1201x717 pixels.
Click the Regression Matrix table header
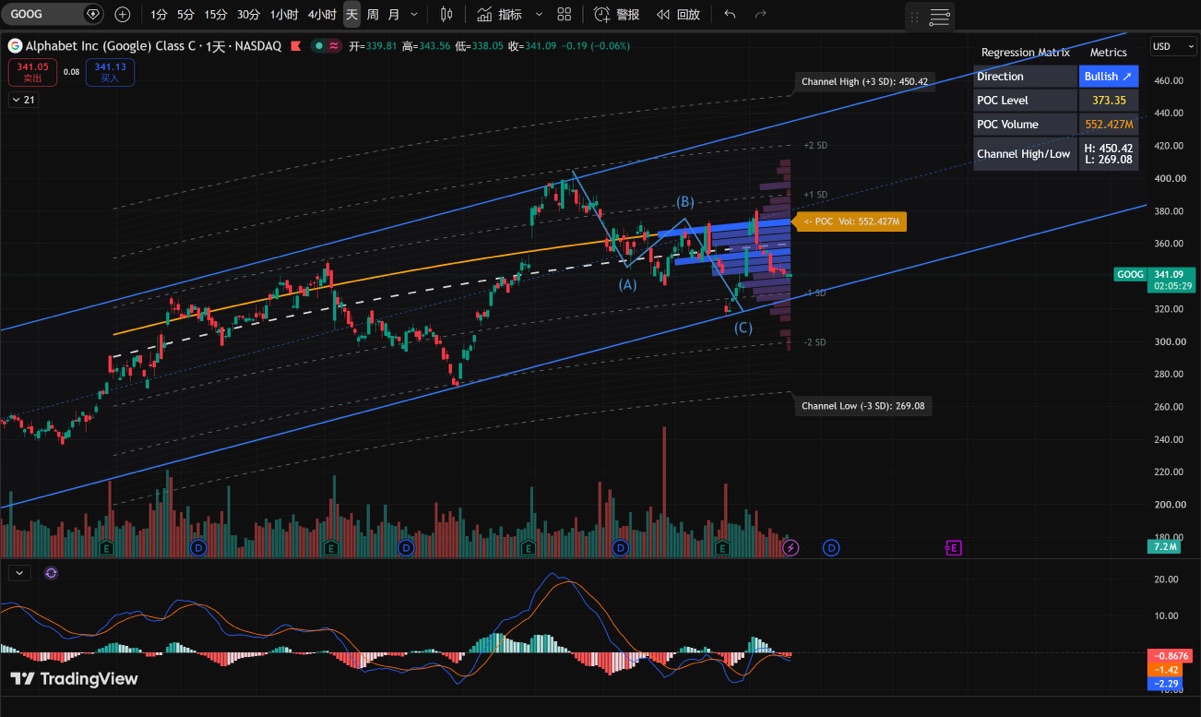point(1025,52)
